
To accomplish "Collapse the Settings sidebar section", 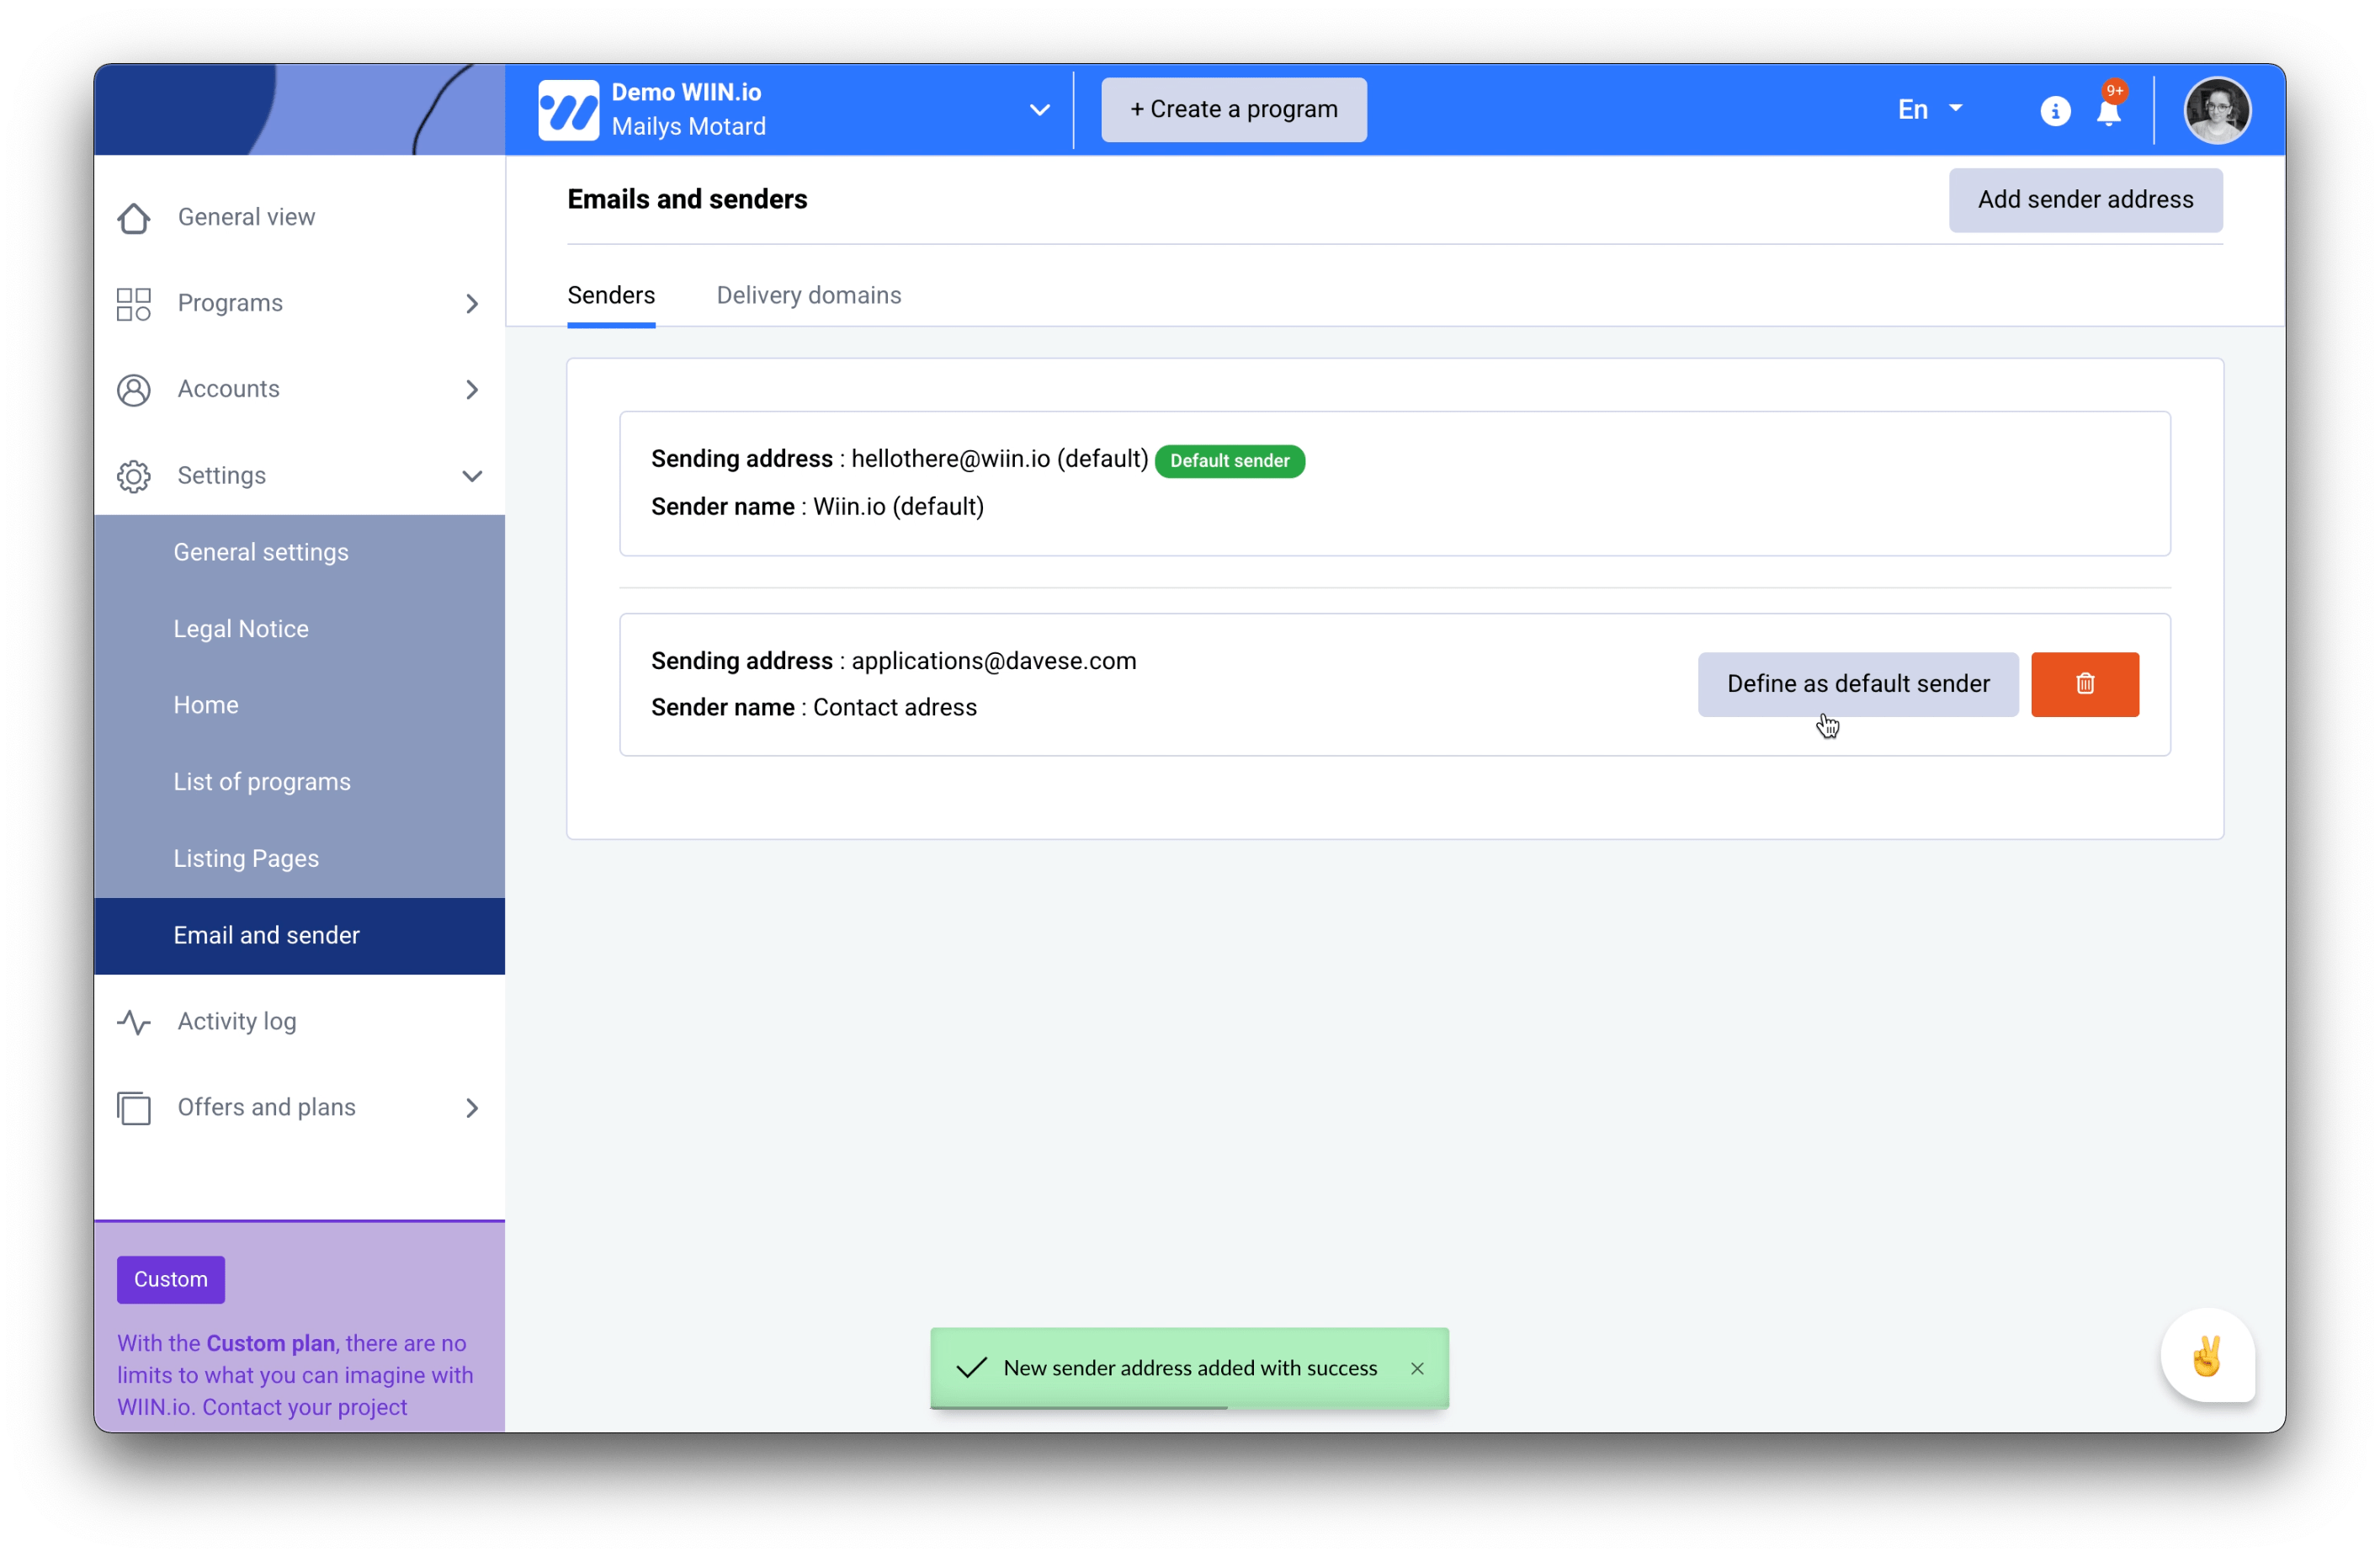I will coord(471,476).
